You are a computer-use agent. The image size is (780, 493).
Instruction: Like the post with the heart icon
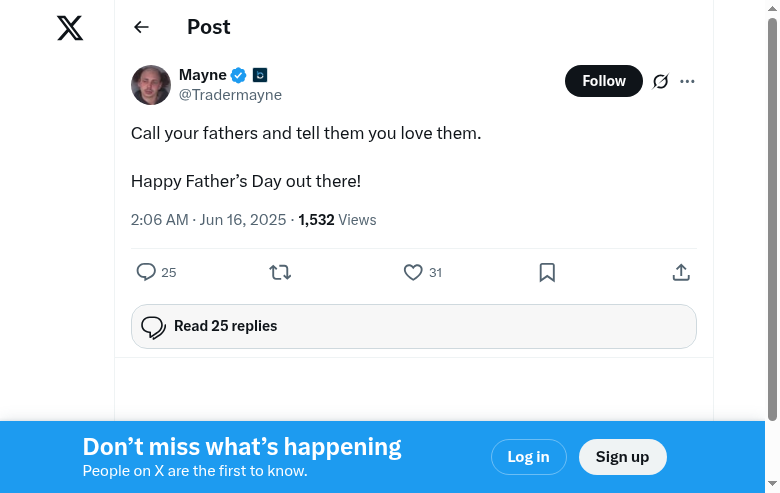point(413,272)
